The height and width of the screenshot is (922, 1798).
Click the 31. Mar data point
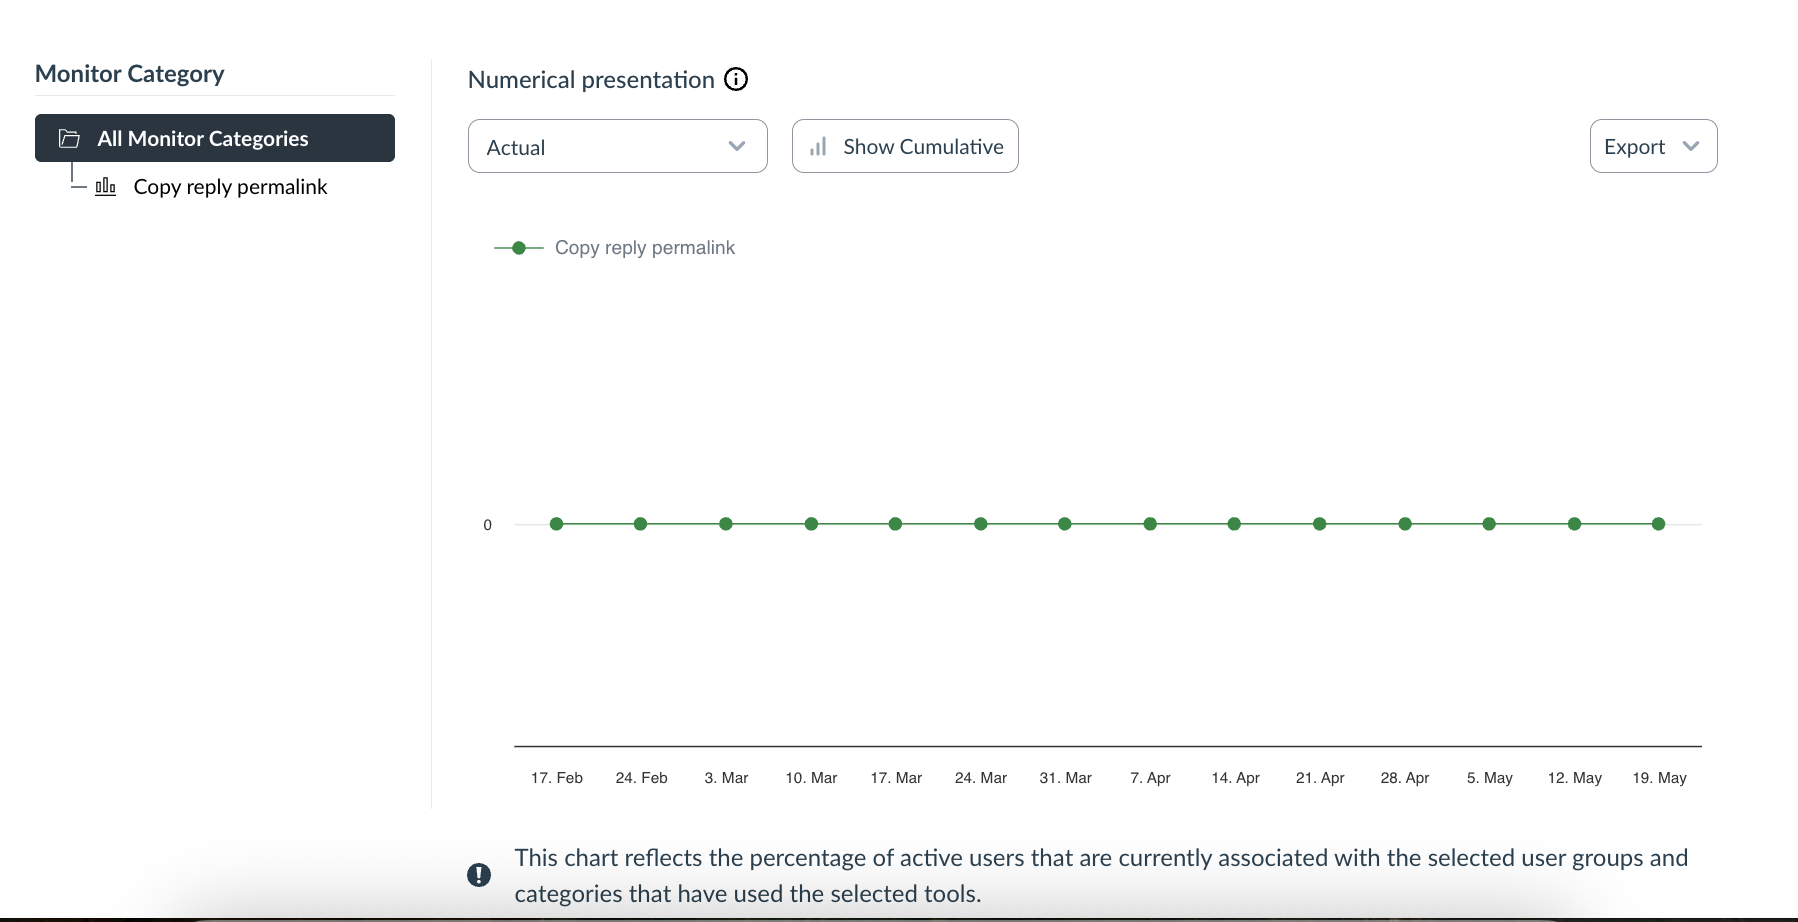pos(1065,524)
